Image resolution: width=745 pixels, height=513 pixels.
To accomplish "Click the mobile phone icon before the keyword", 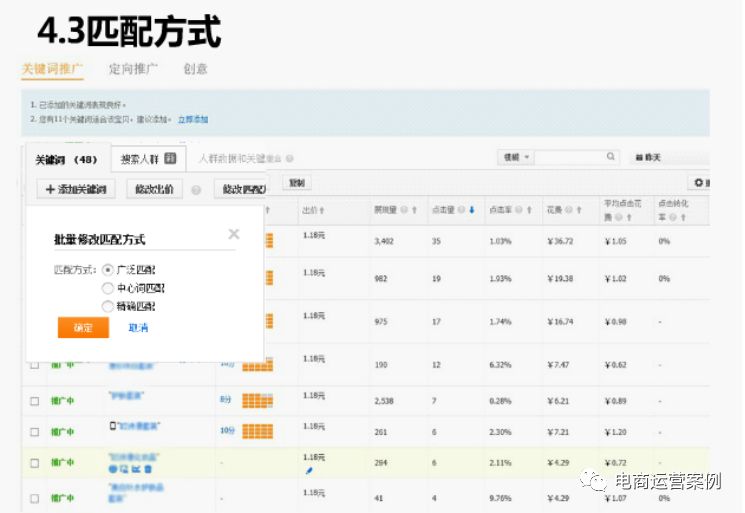I will 113,426.
